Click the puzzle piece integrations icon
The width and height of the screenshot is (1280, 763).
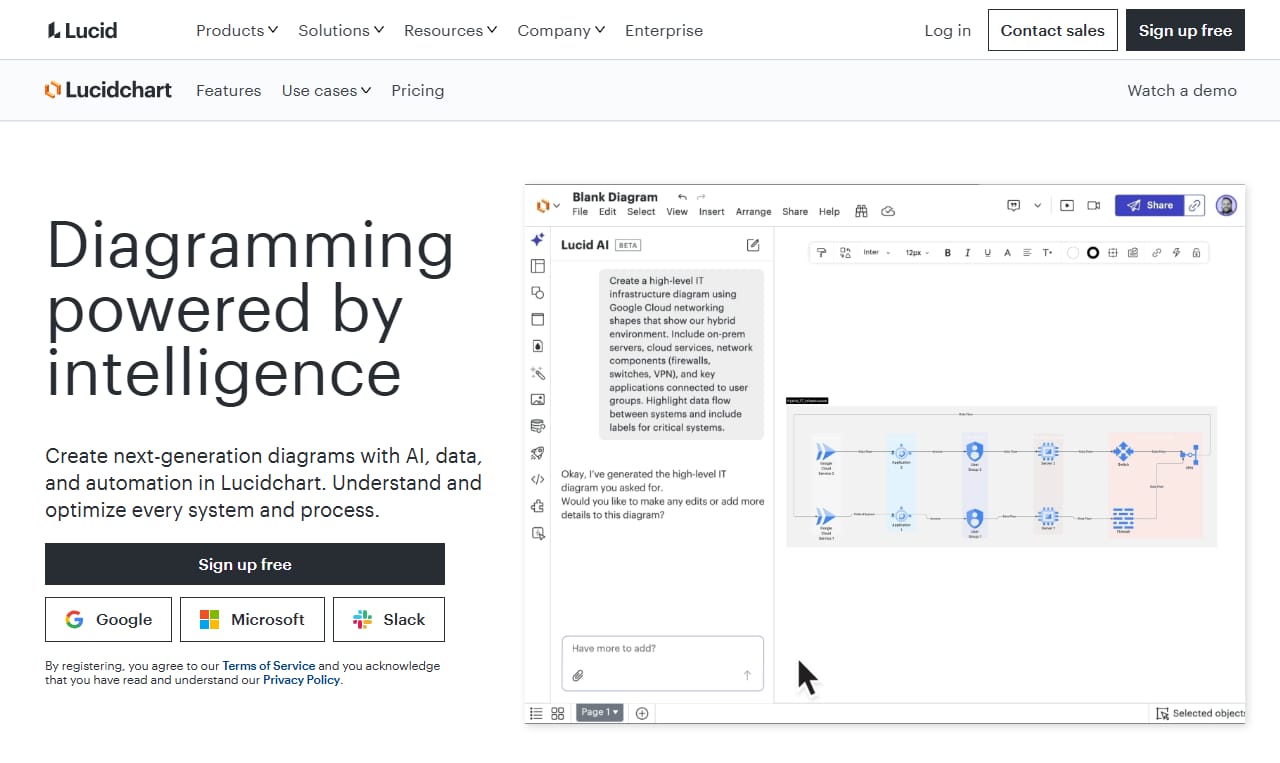(538, 506)
